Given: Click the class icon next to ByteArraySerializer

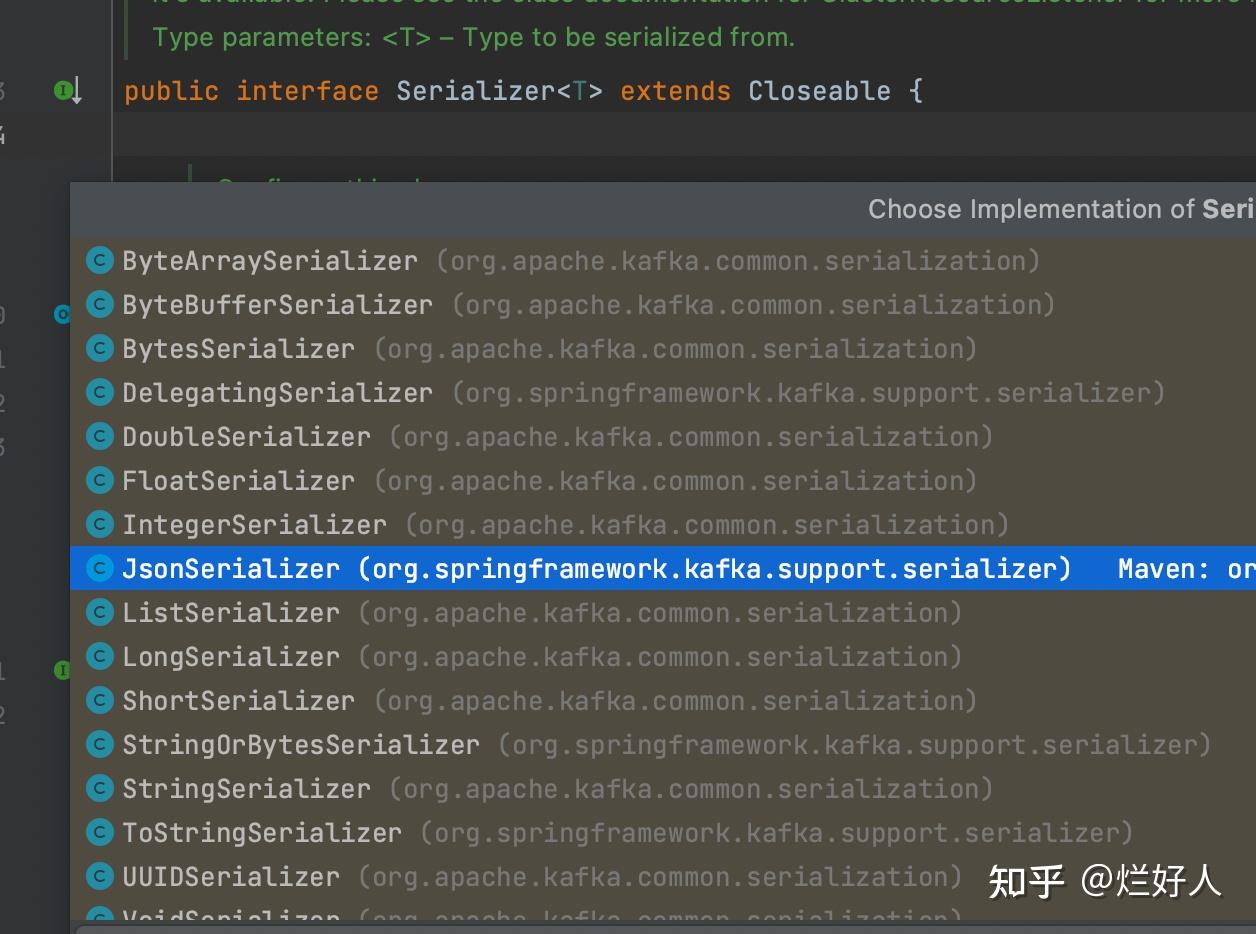Looking at the screenshot, I should coord(99,261).
